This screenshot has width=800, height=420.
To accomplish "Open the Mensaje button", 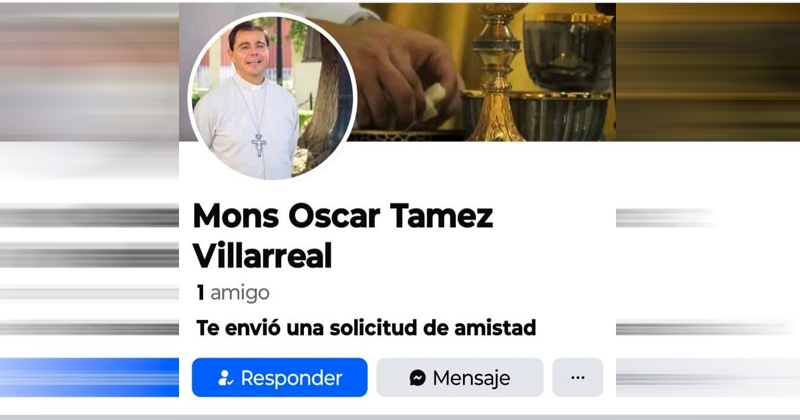I will [460, 378].
